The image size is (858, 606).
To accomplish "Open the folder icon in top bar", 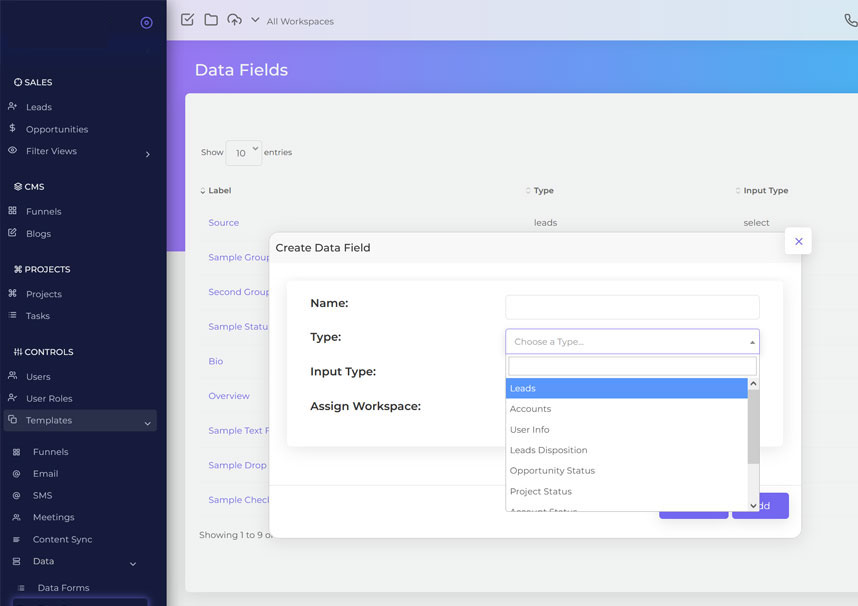I will pyautogui.click(x=211, y=20).
